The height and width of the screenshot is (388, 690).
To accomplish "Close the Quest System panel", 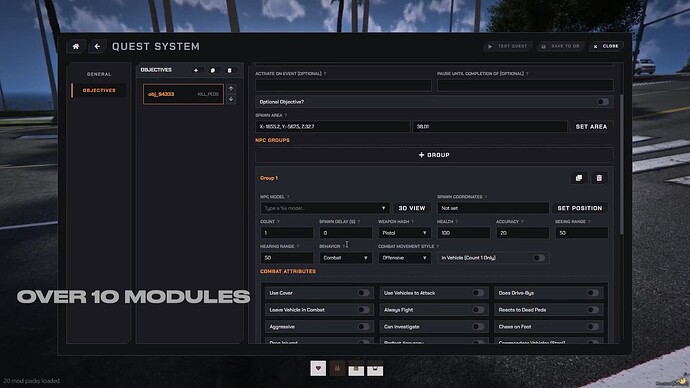I will 606,46.
